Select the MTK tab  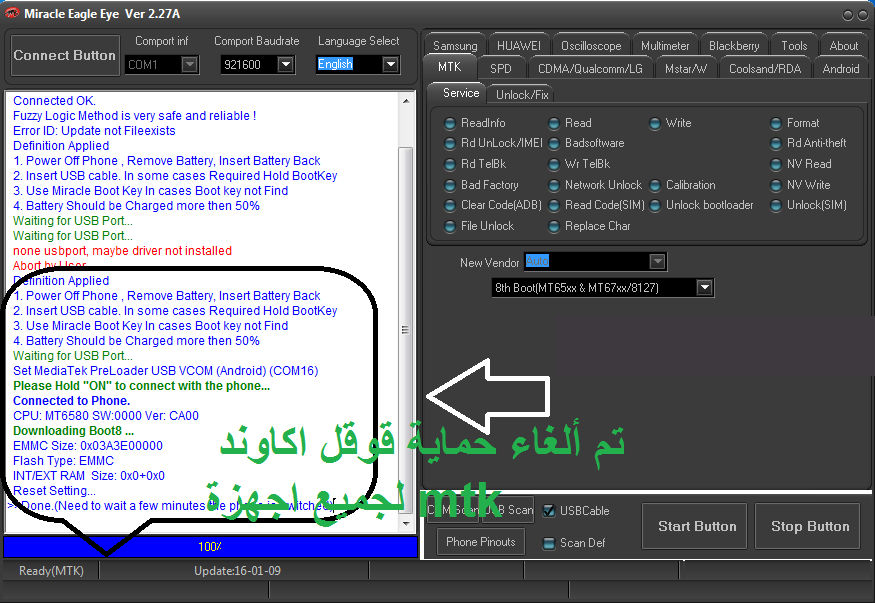point(449,67)
